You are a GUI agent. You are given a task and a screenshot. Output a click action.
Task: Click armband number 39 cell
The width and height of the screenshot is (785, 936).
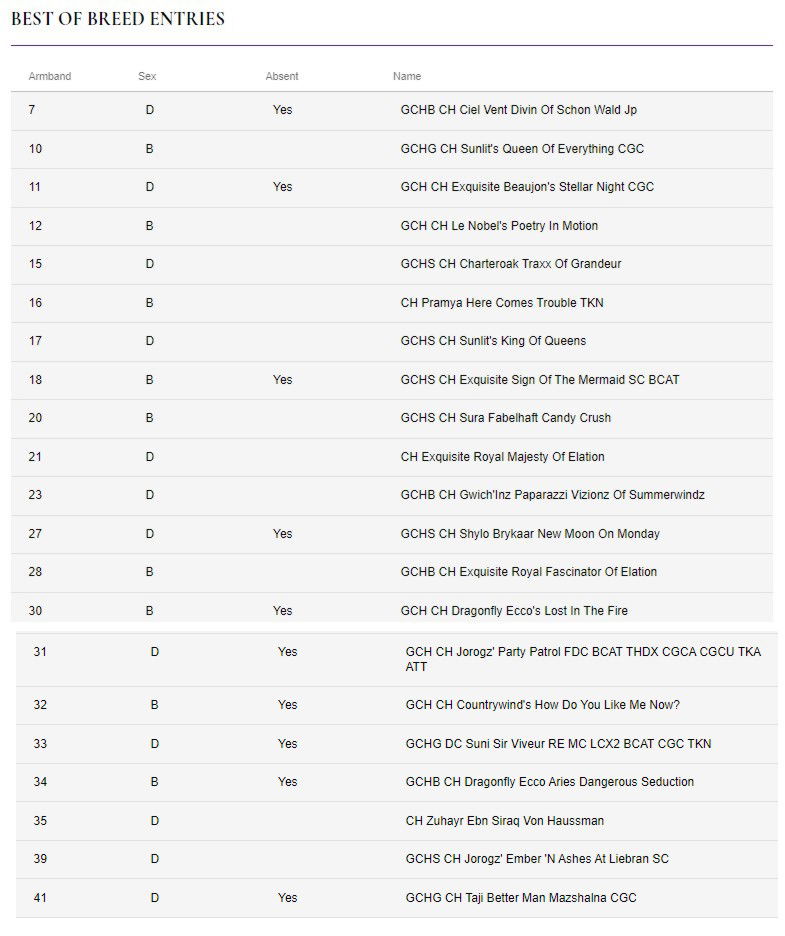pos(40,860)
